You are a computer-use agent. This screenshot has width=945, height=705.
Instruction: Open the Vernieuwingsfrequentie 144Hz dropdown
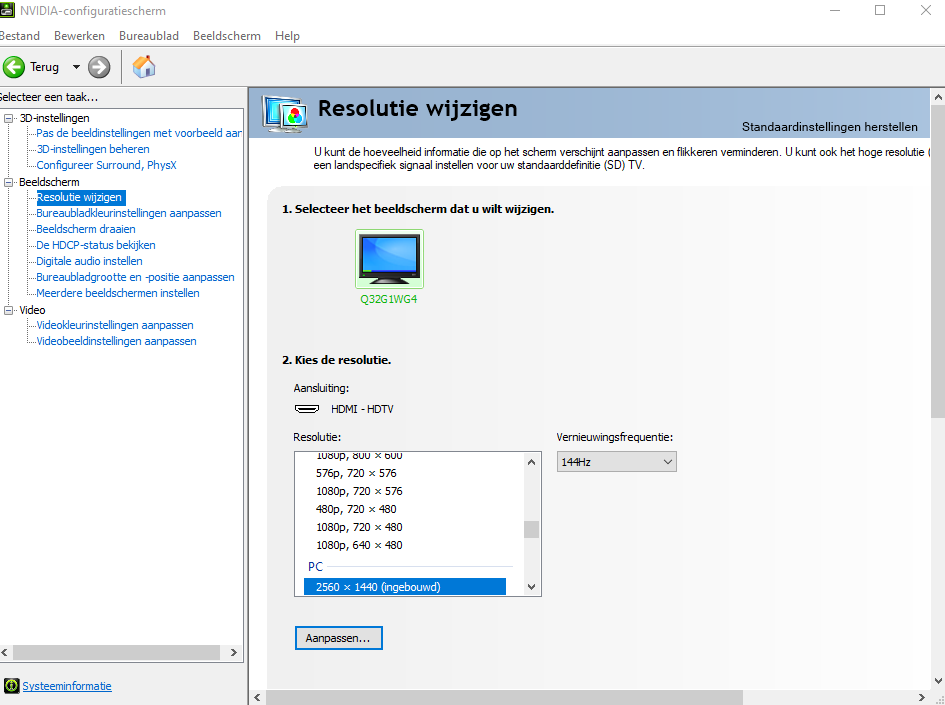(x=617, y=462)
